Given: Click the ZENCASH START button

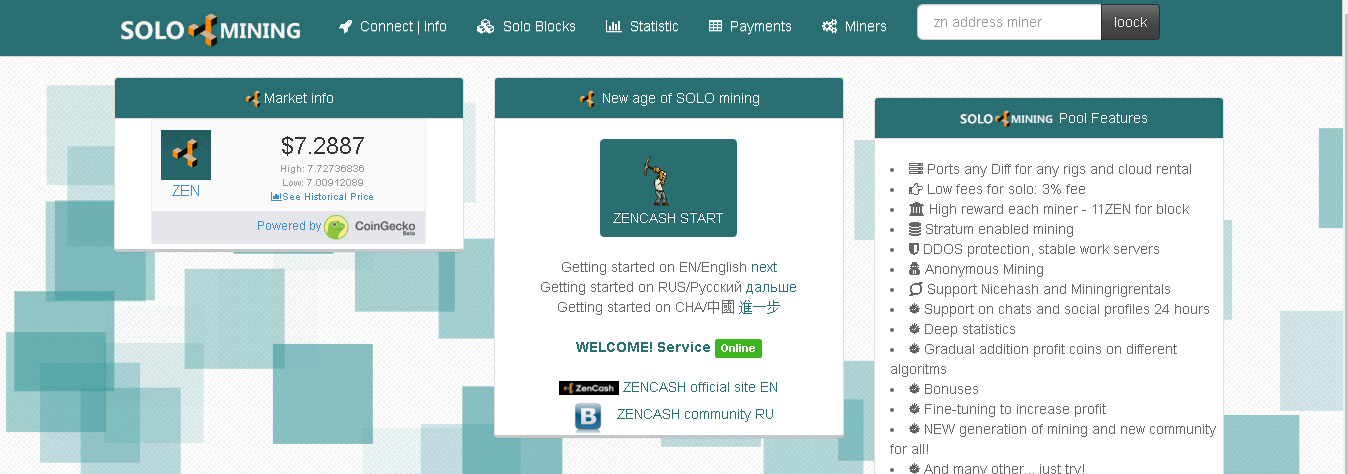Looking at the screenshot, I should point(668,188).
